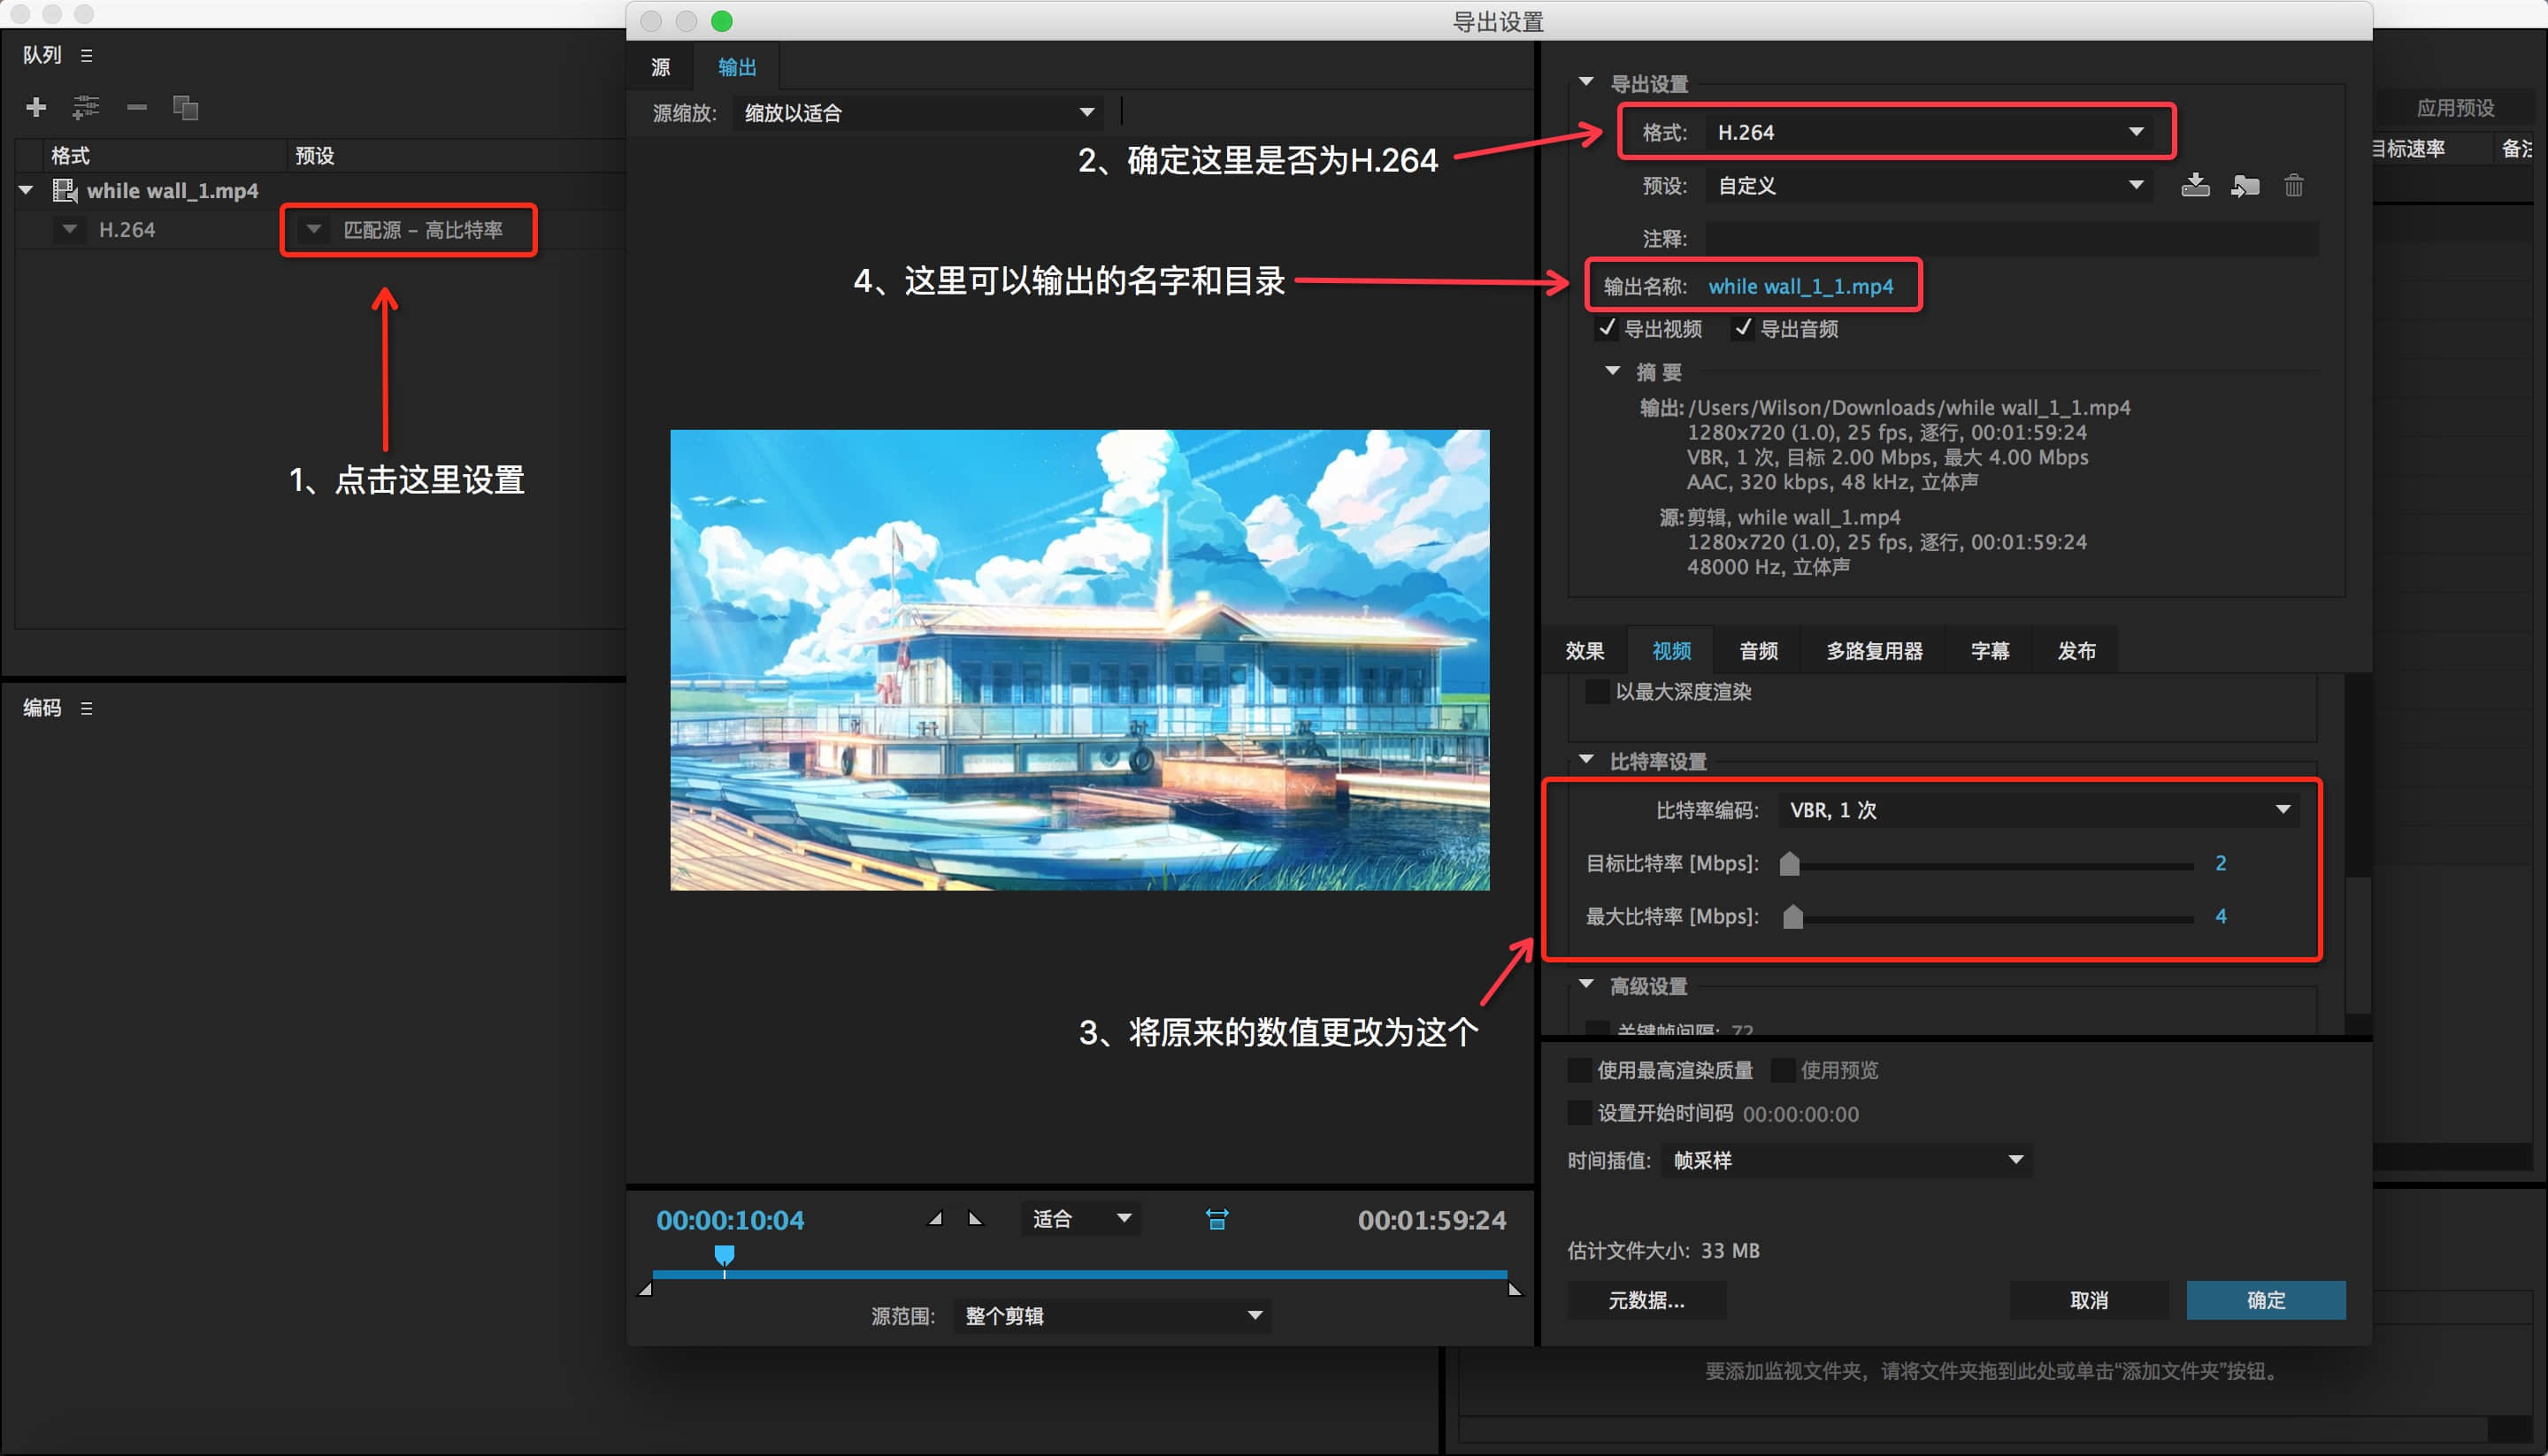Enable 设置开始时间码 checkbox
The width and height of the screenshot is (2548, 1456).
pyautogui.click(x=1579, y=1113)
